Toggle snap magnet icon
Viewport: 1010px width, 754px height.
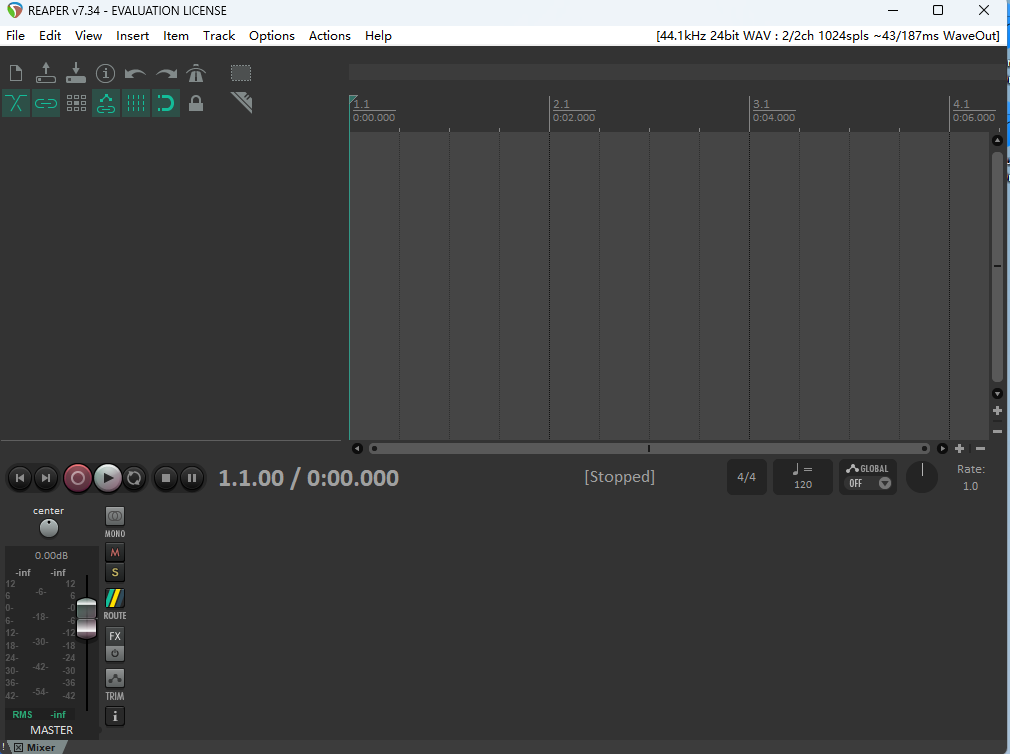[166, 103]
